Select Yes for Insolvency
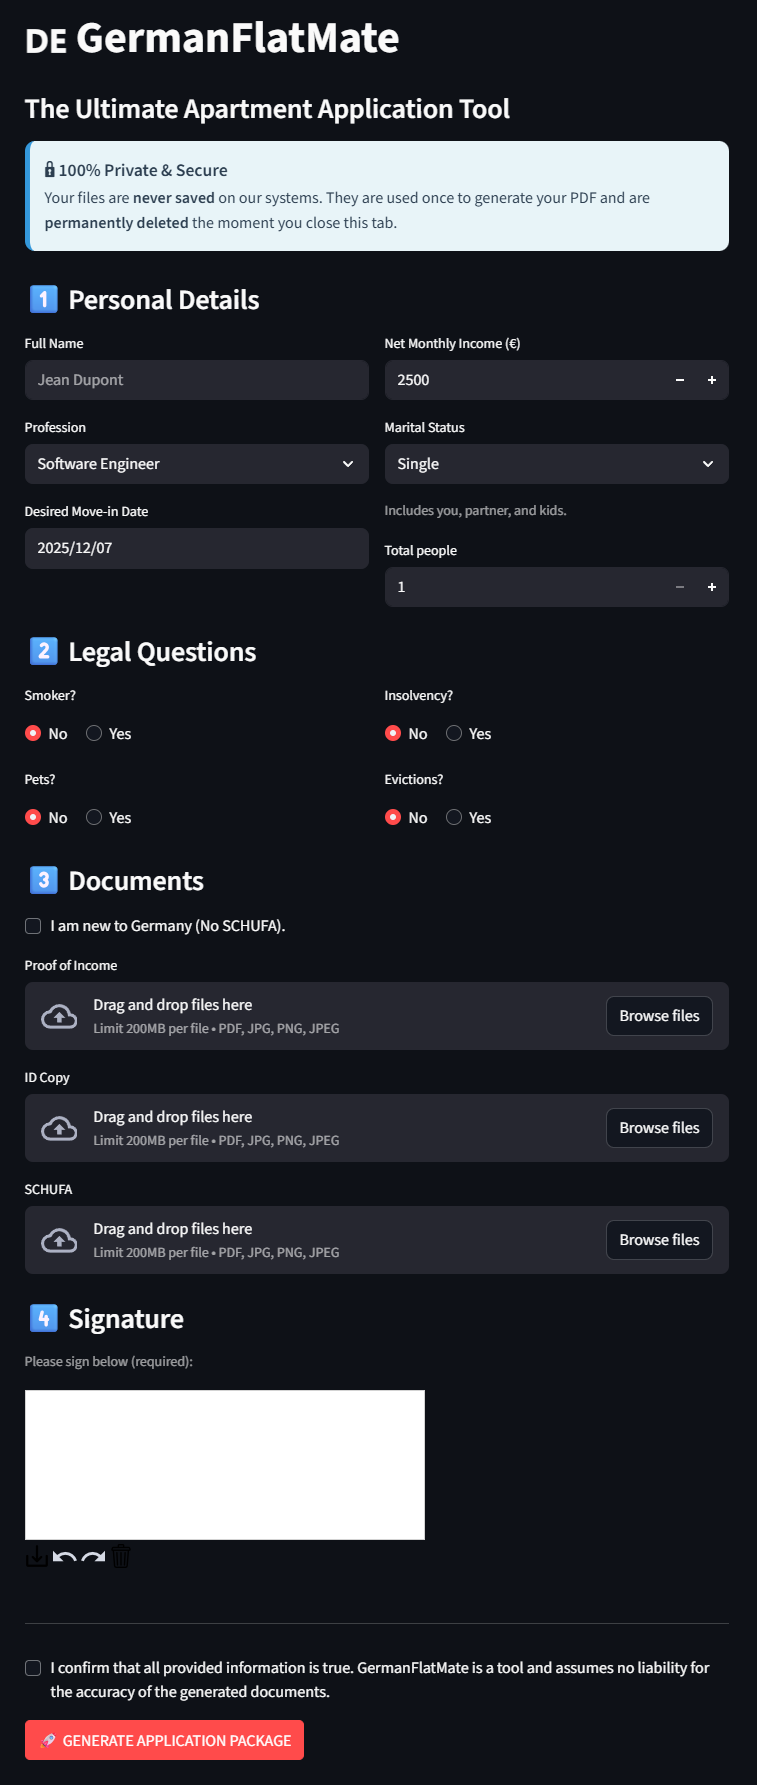The height and width of the screenshot is (1785, 757). tap(469, 734)
